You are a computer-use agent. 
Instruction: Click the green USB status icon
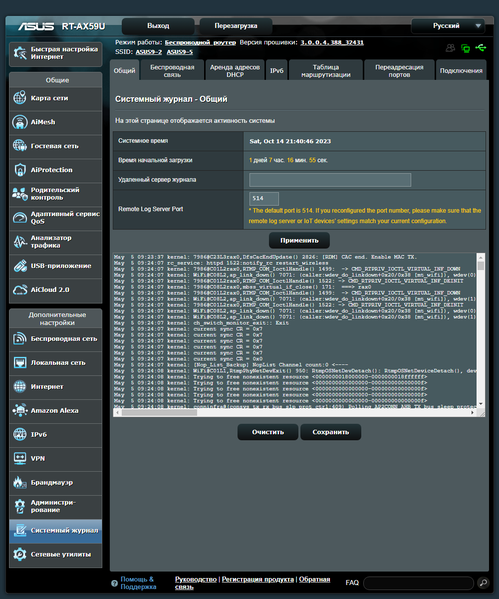click(481, 48)
